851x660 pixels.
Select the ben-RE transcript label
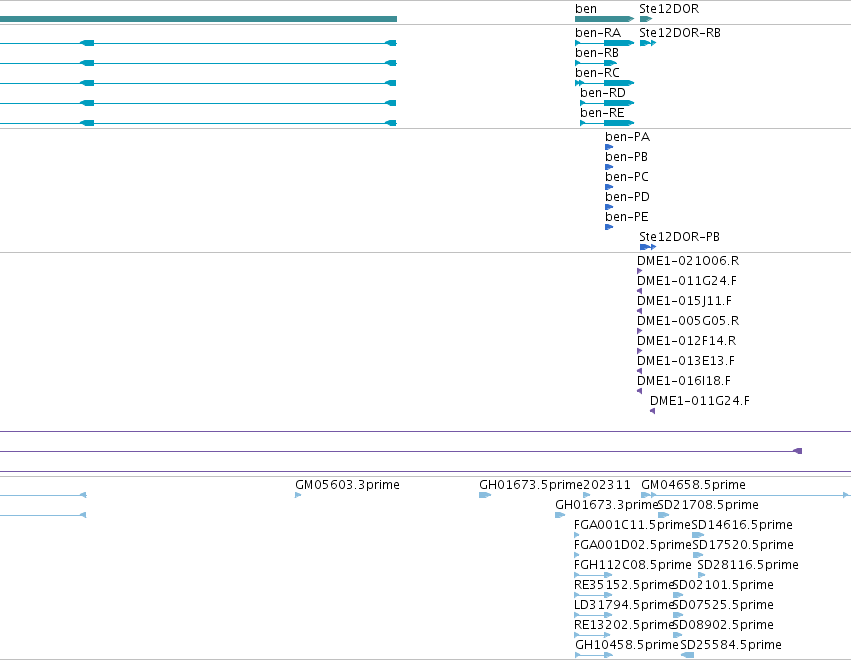pyautogui.click(x=602, y=113)
